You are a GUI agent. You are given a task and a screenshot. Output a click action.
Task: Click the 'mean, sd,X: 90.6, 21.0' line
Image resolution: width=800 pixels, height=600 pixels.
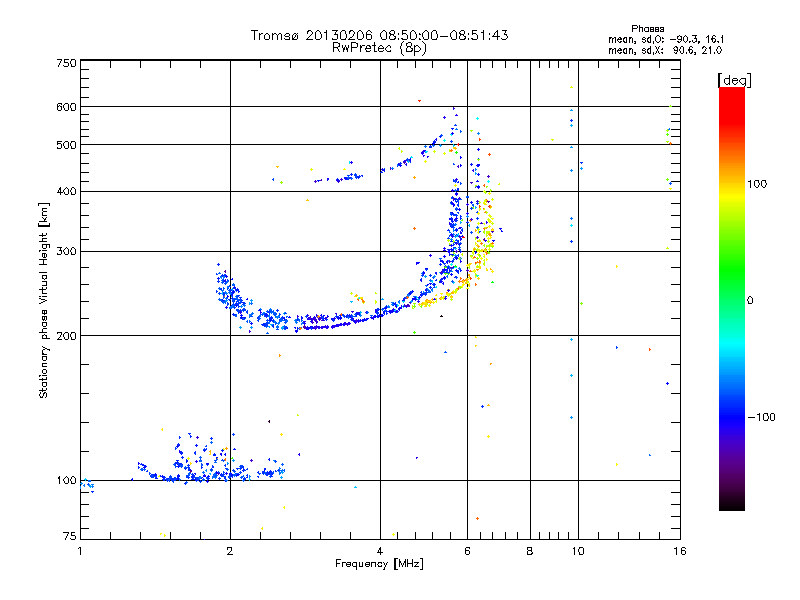click(x=665, y=50)
